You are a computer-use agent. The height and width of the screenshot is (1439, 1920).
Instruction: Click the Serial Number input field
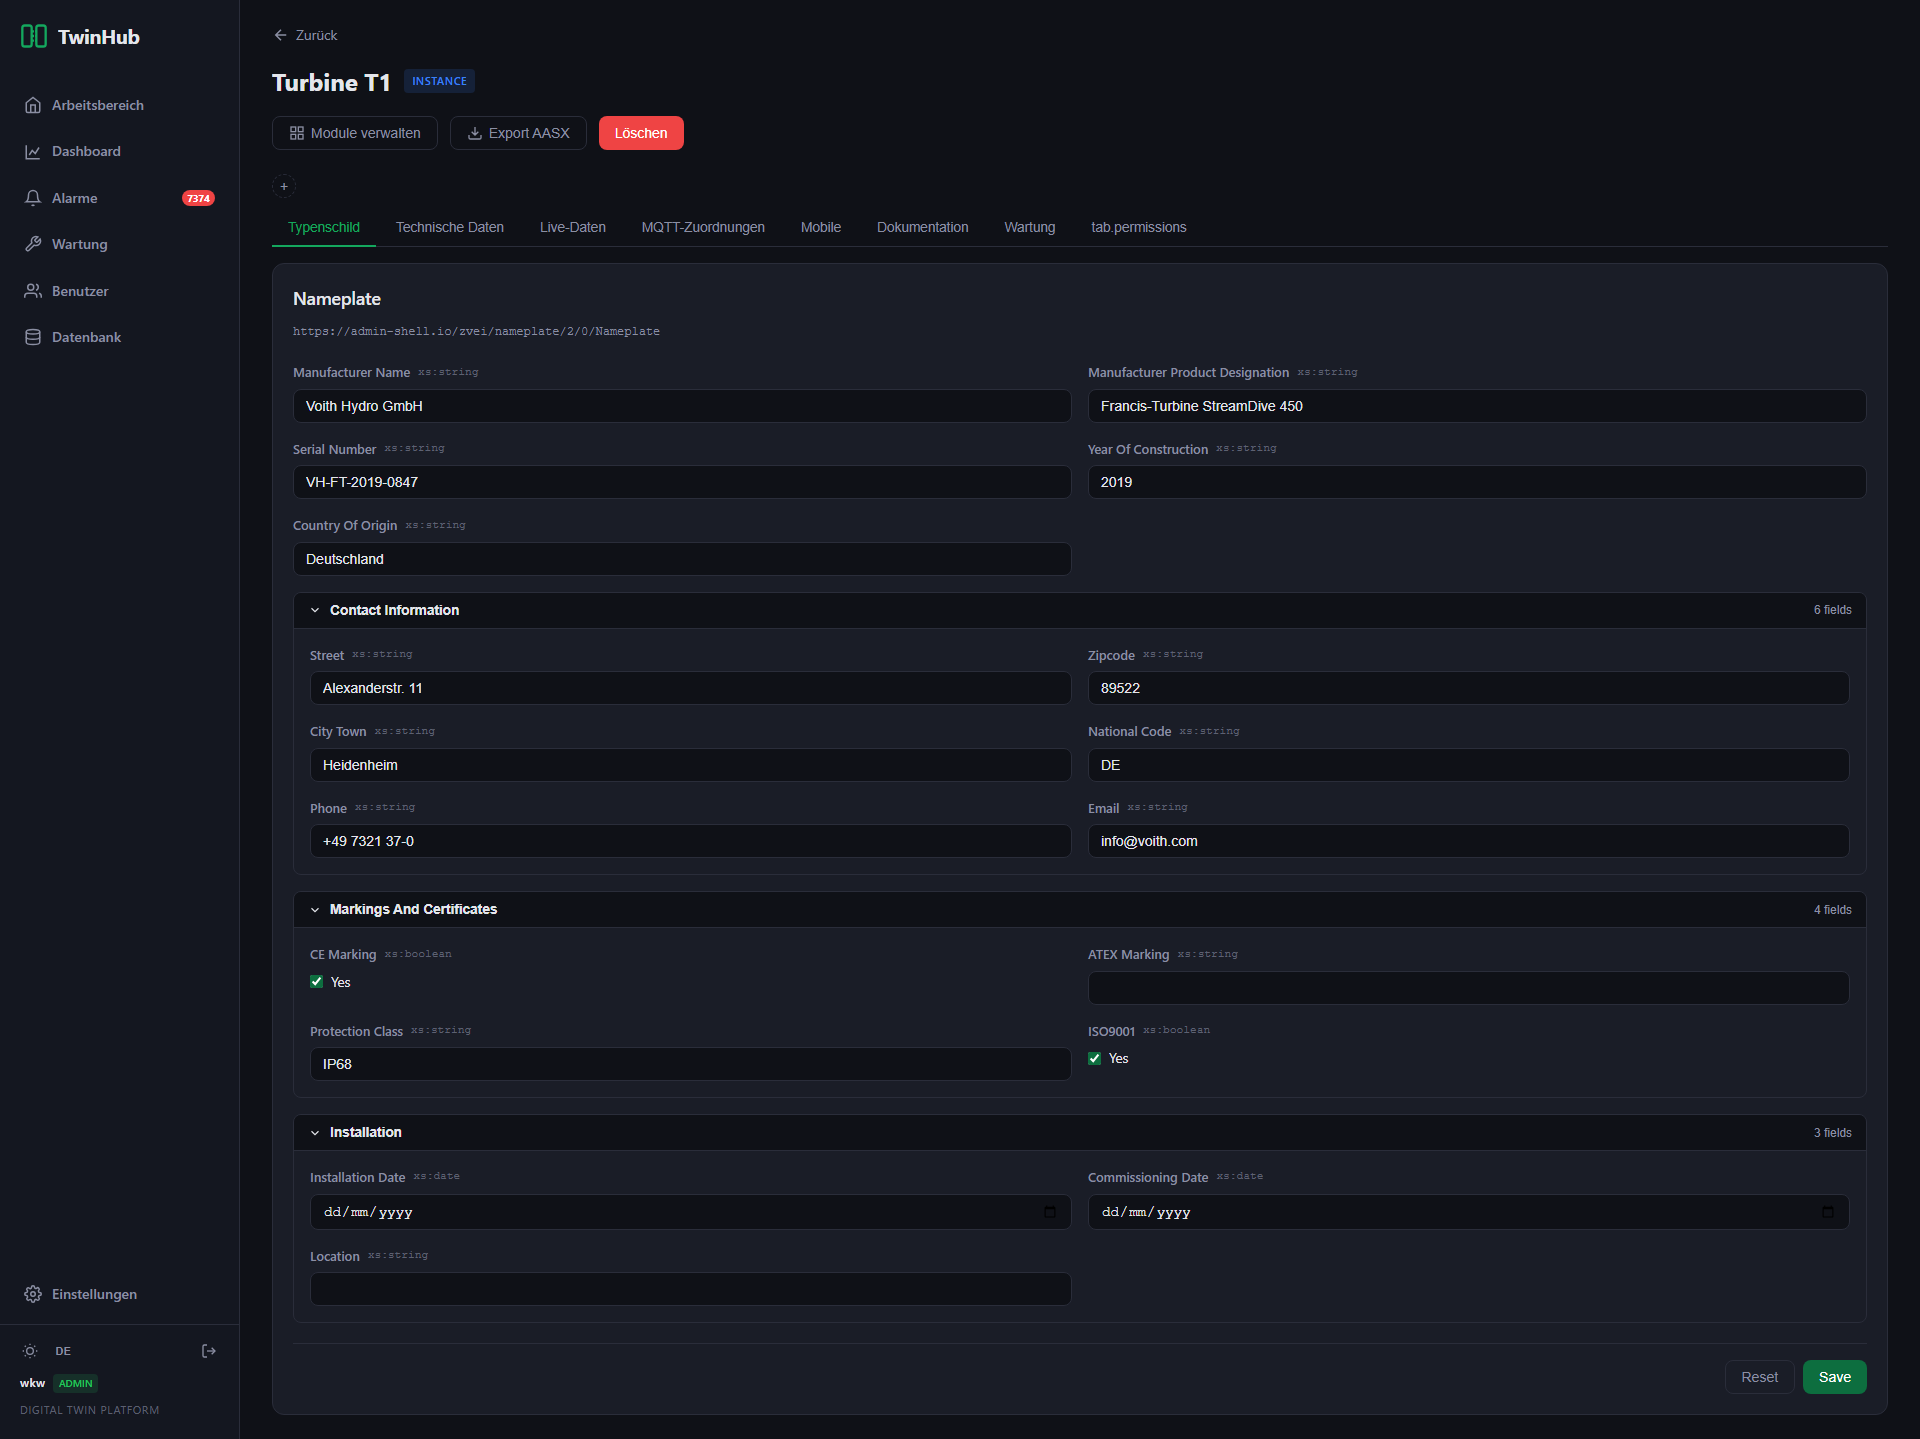click(682, 482)
